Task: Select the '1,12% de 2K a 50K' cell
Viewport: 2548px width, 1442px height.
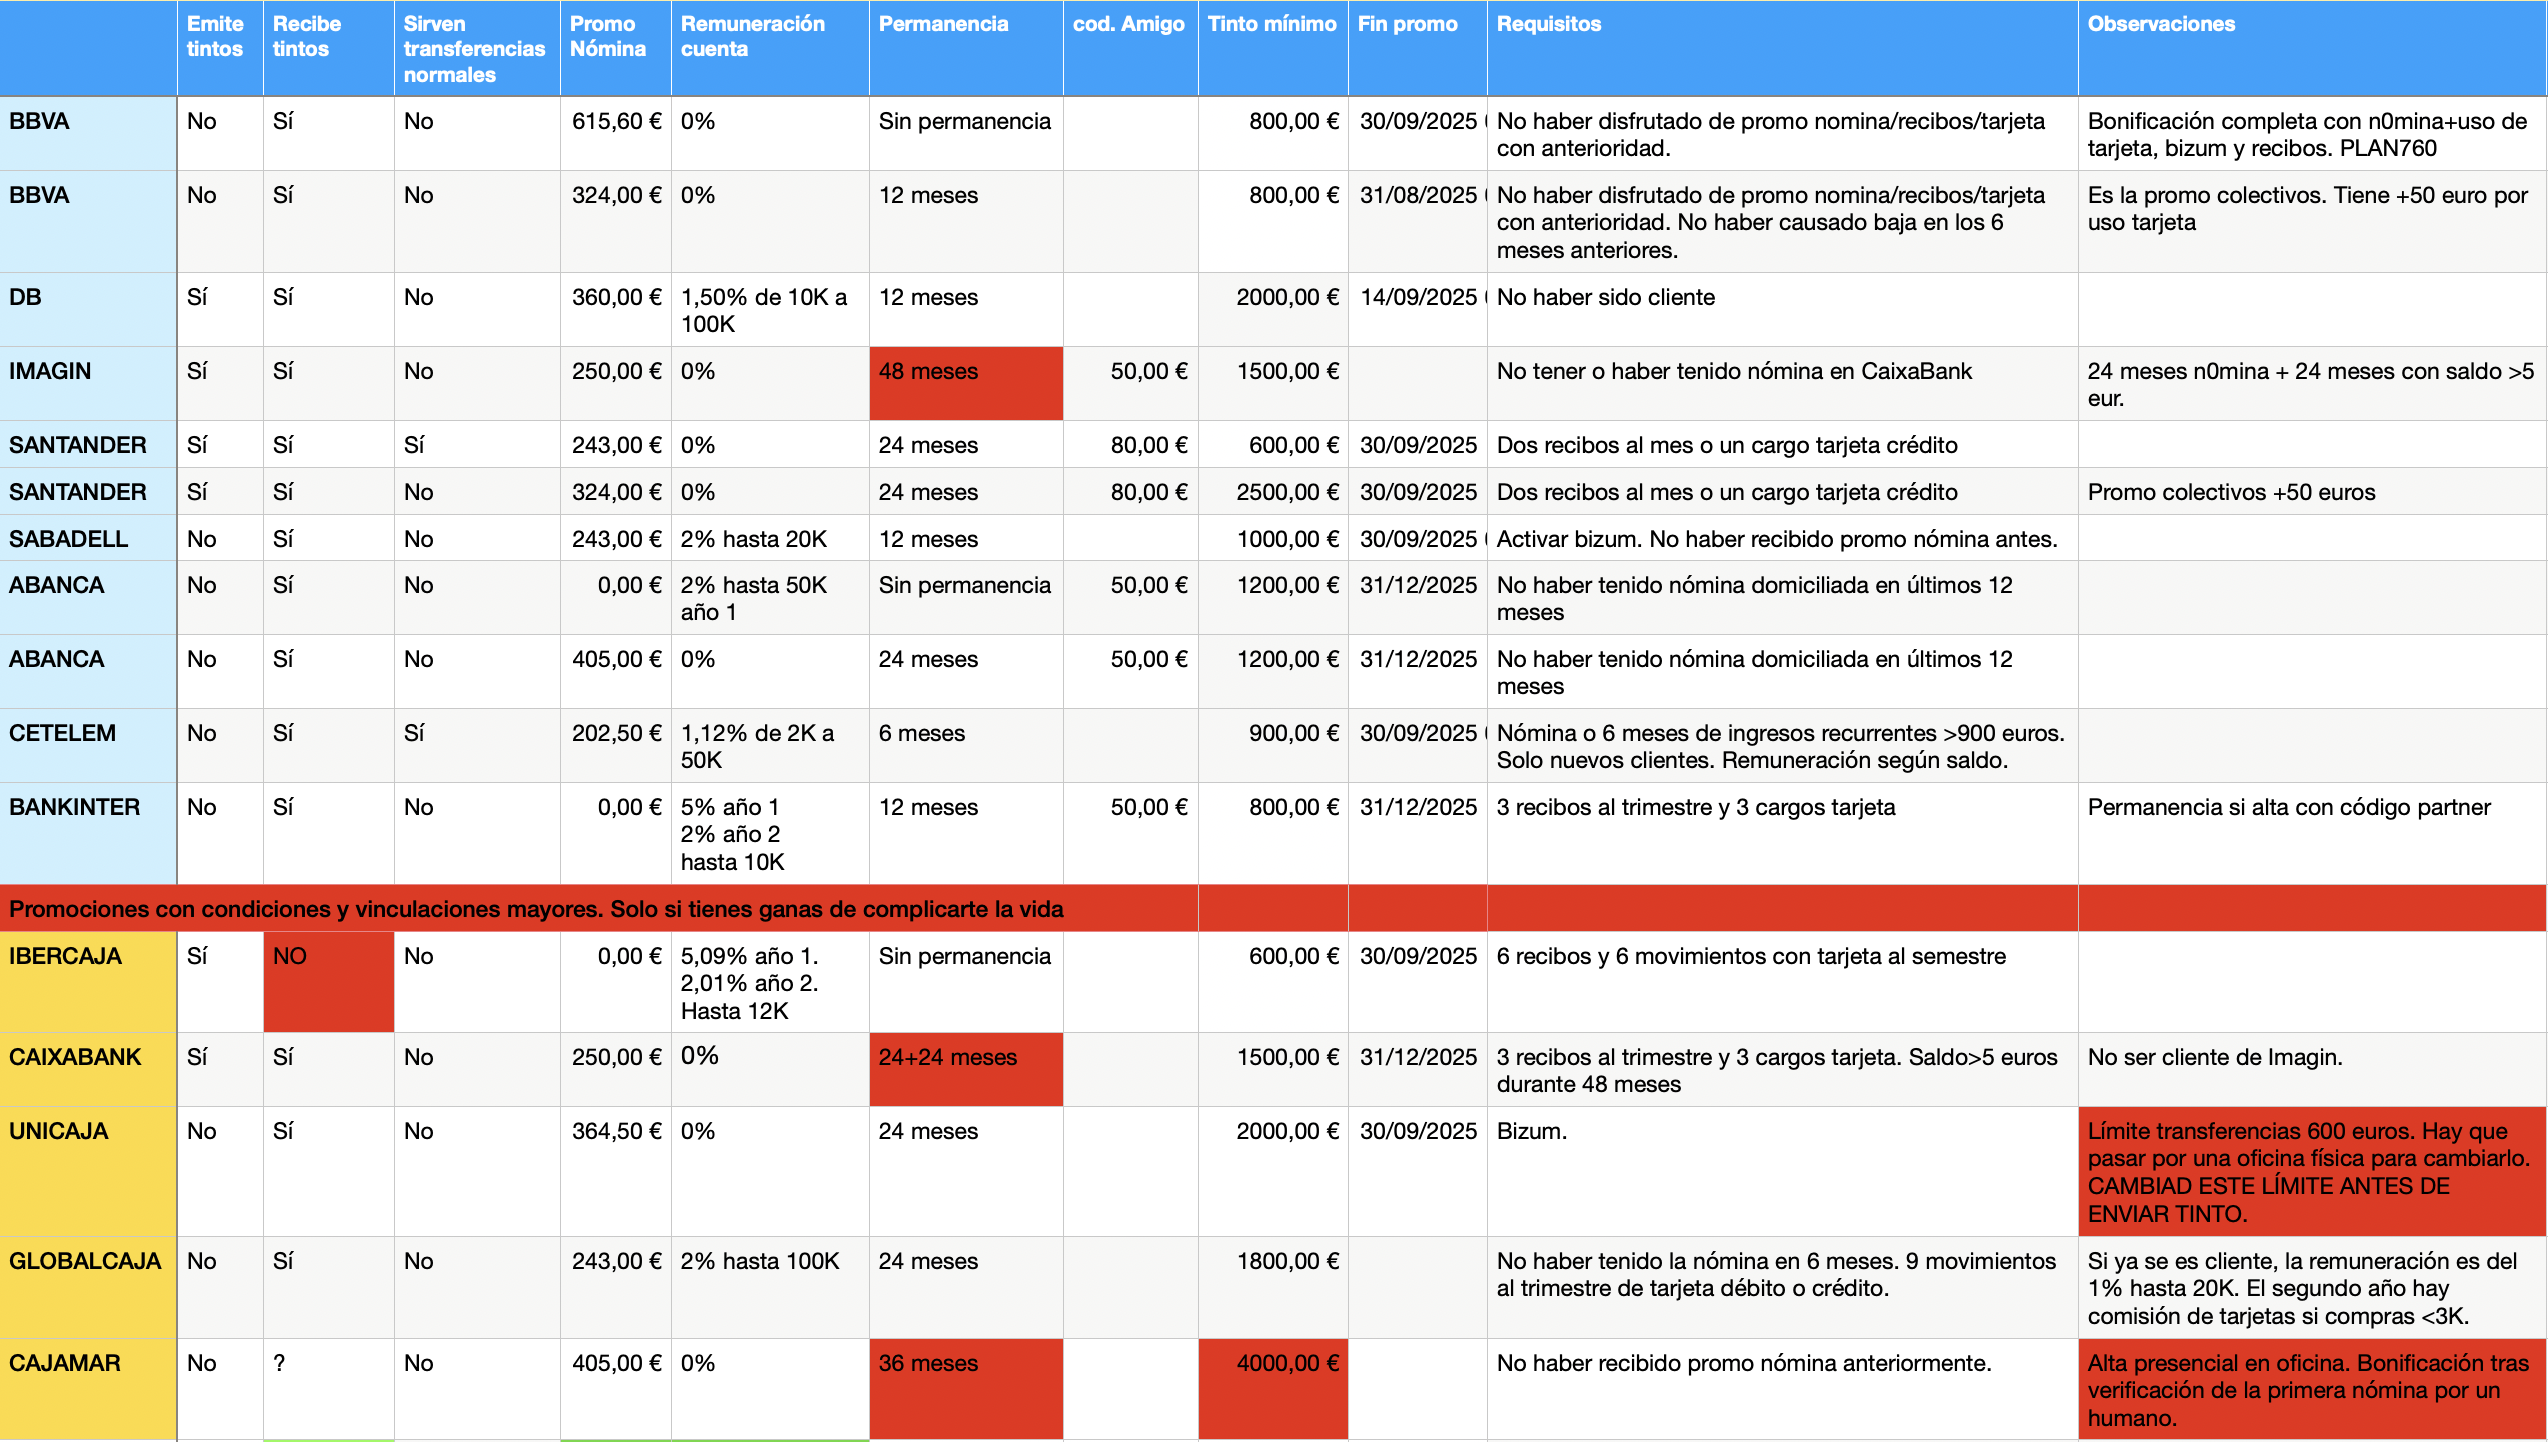Action: point(770,745)
